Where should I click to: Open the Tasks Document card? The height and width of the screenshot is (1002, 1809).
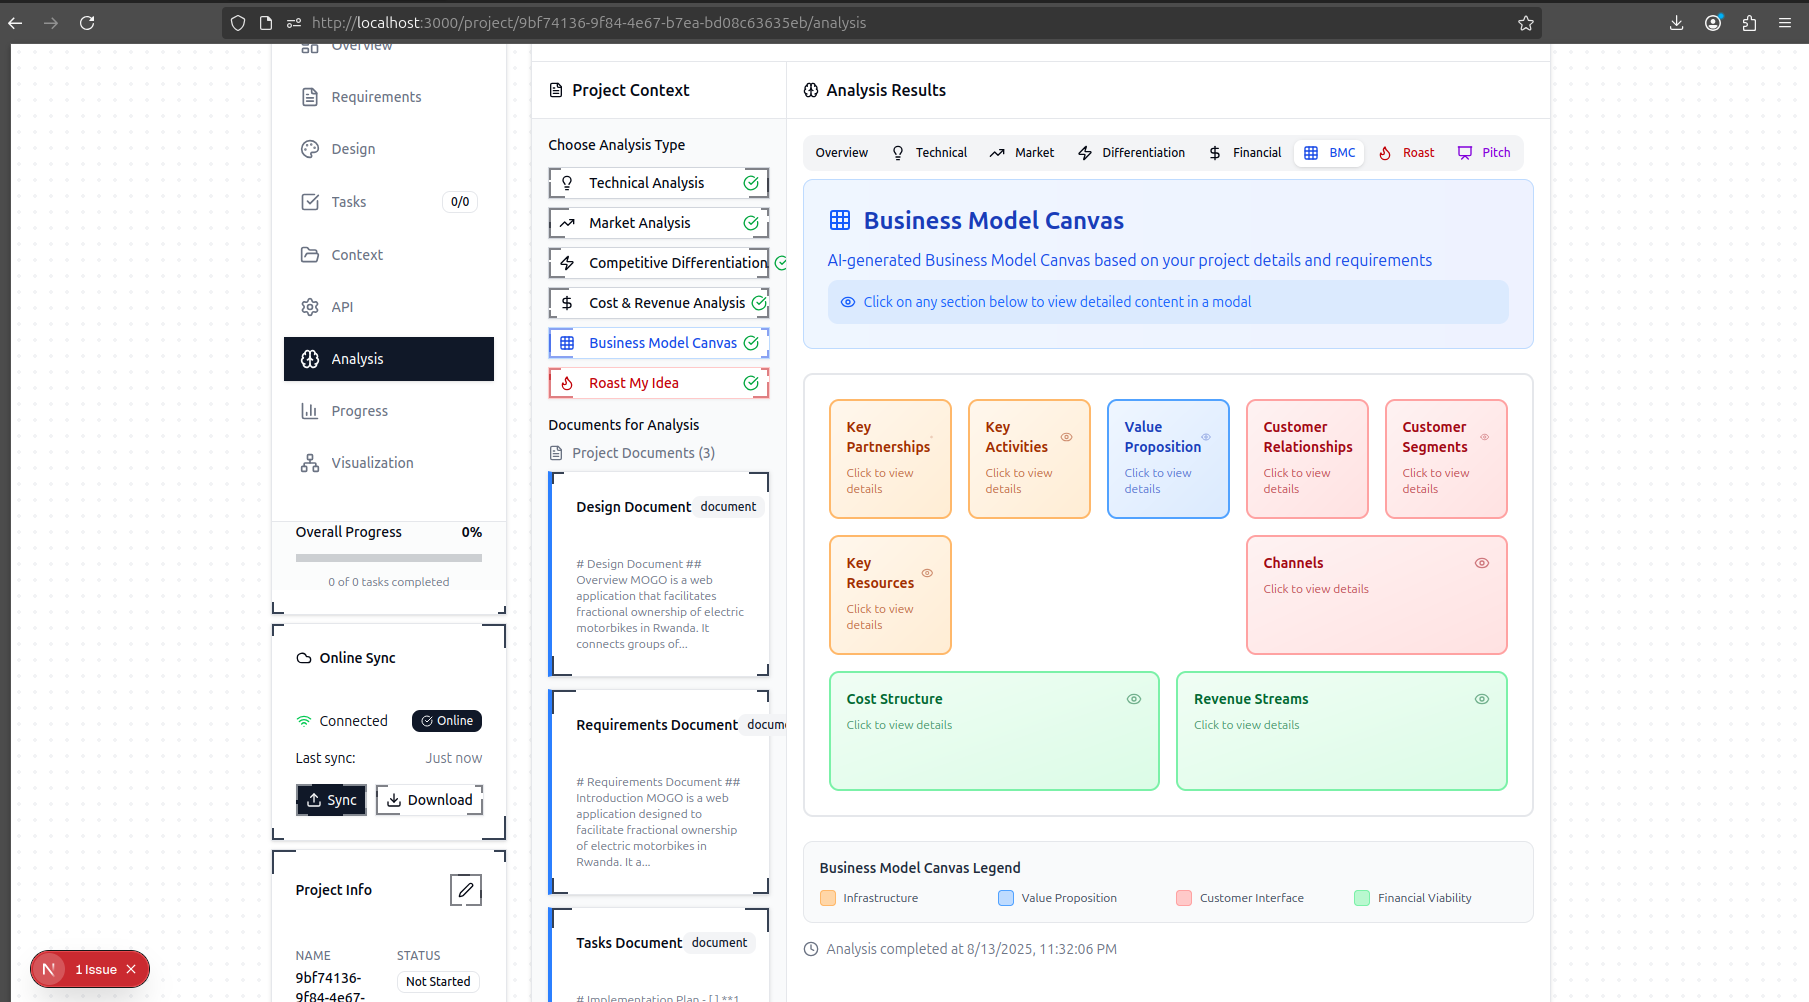coord(659,955)
